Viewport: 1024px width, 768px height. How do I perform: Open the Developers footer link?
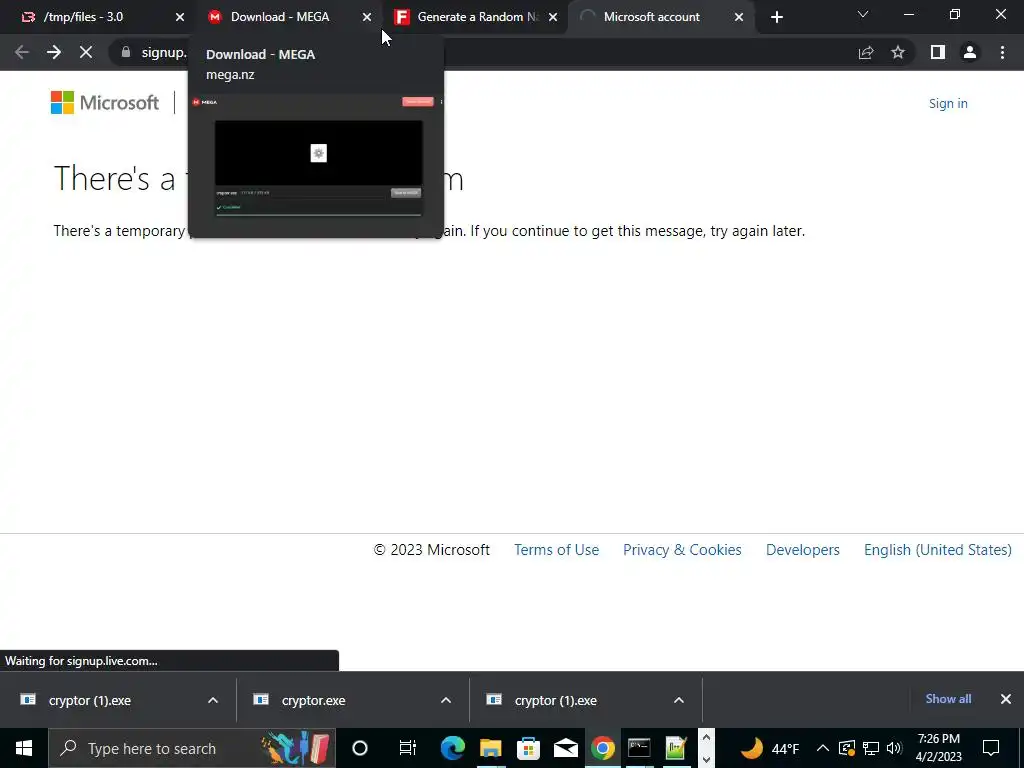coord(803,550)
